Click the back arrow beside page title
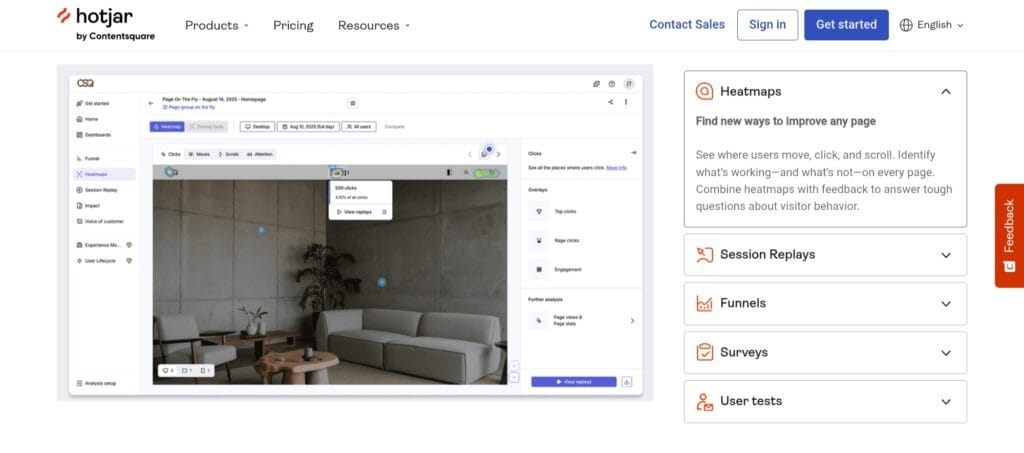 (x=151, y=103)
